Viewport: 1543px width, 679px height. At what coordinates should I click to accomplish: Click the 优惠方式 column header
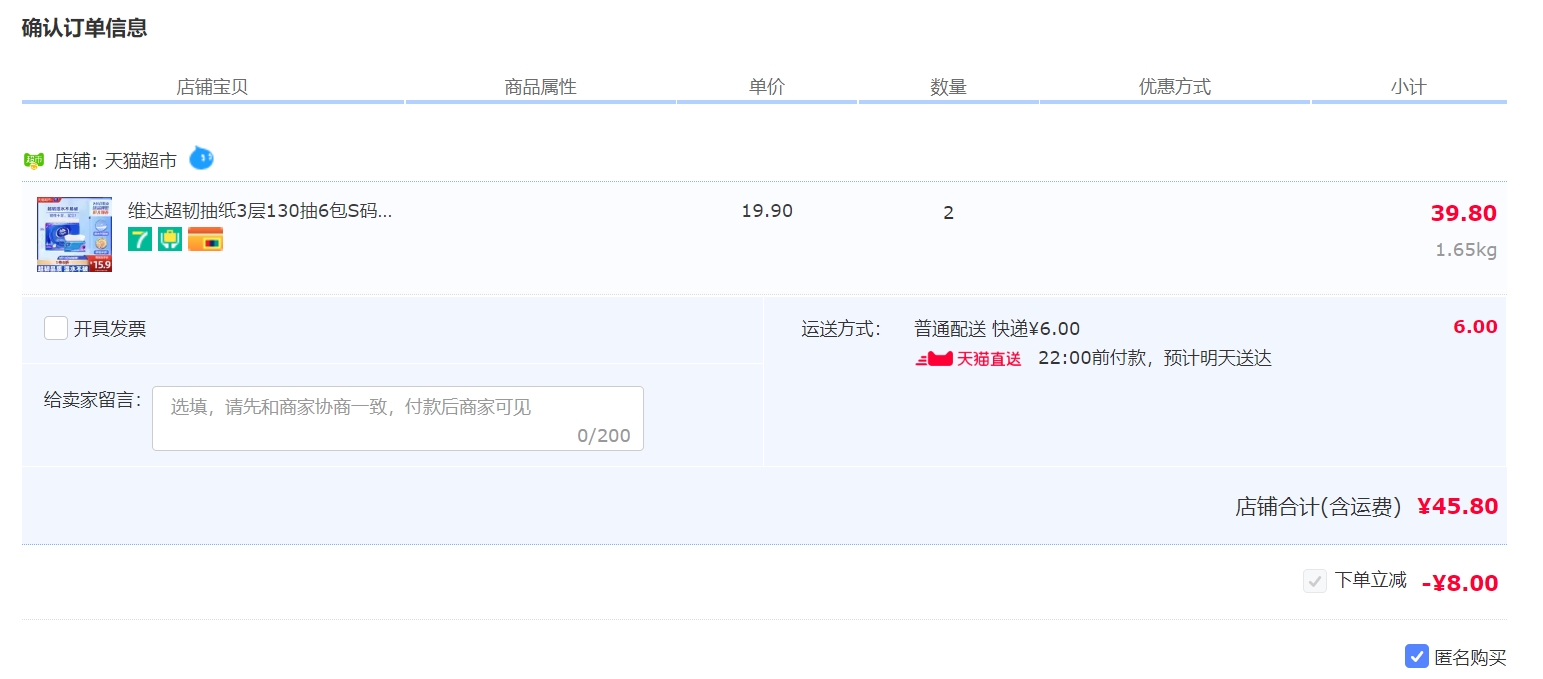coord(1174,87)
